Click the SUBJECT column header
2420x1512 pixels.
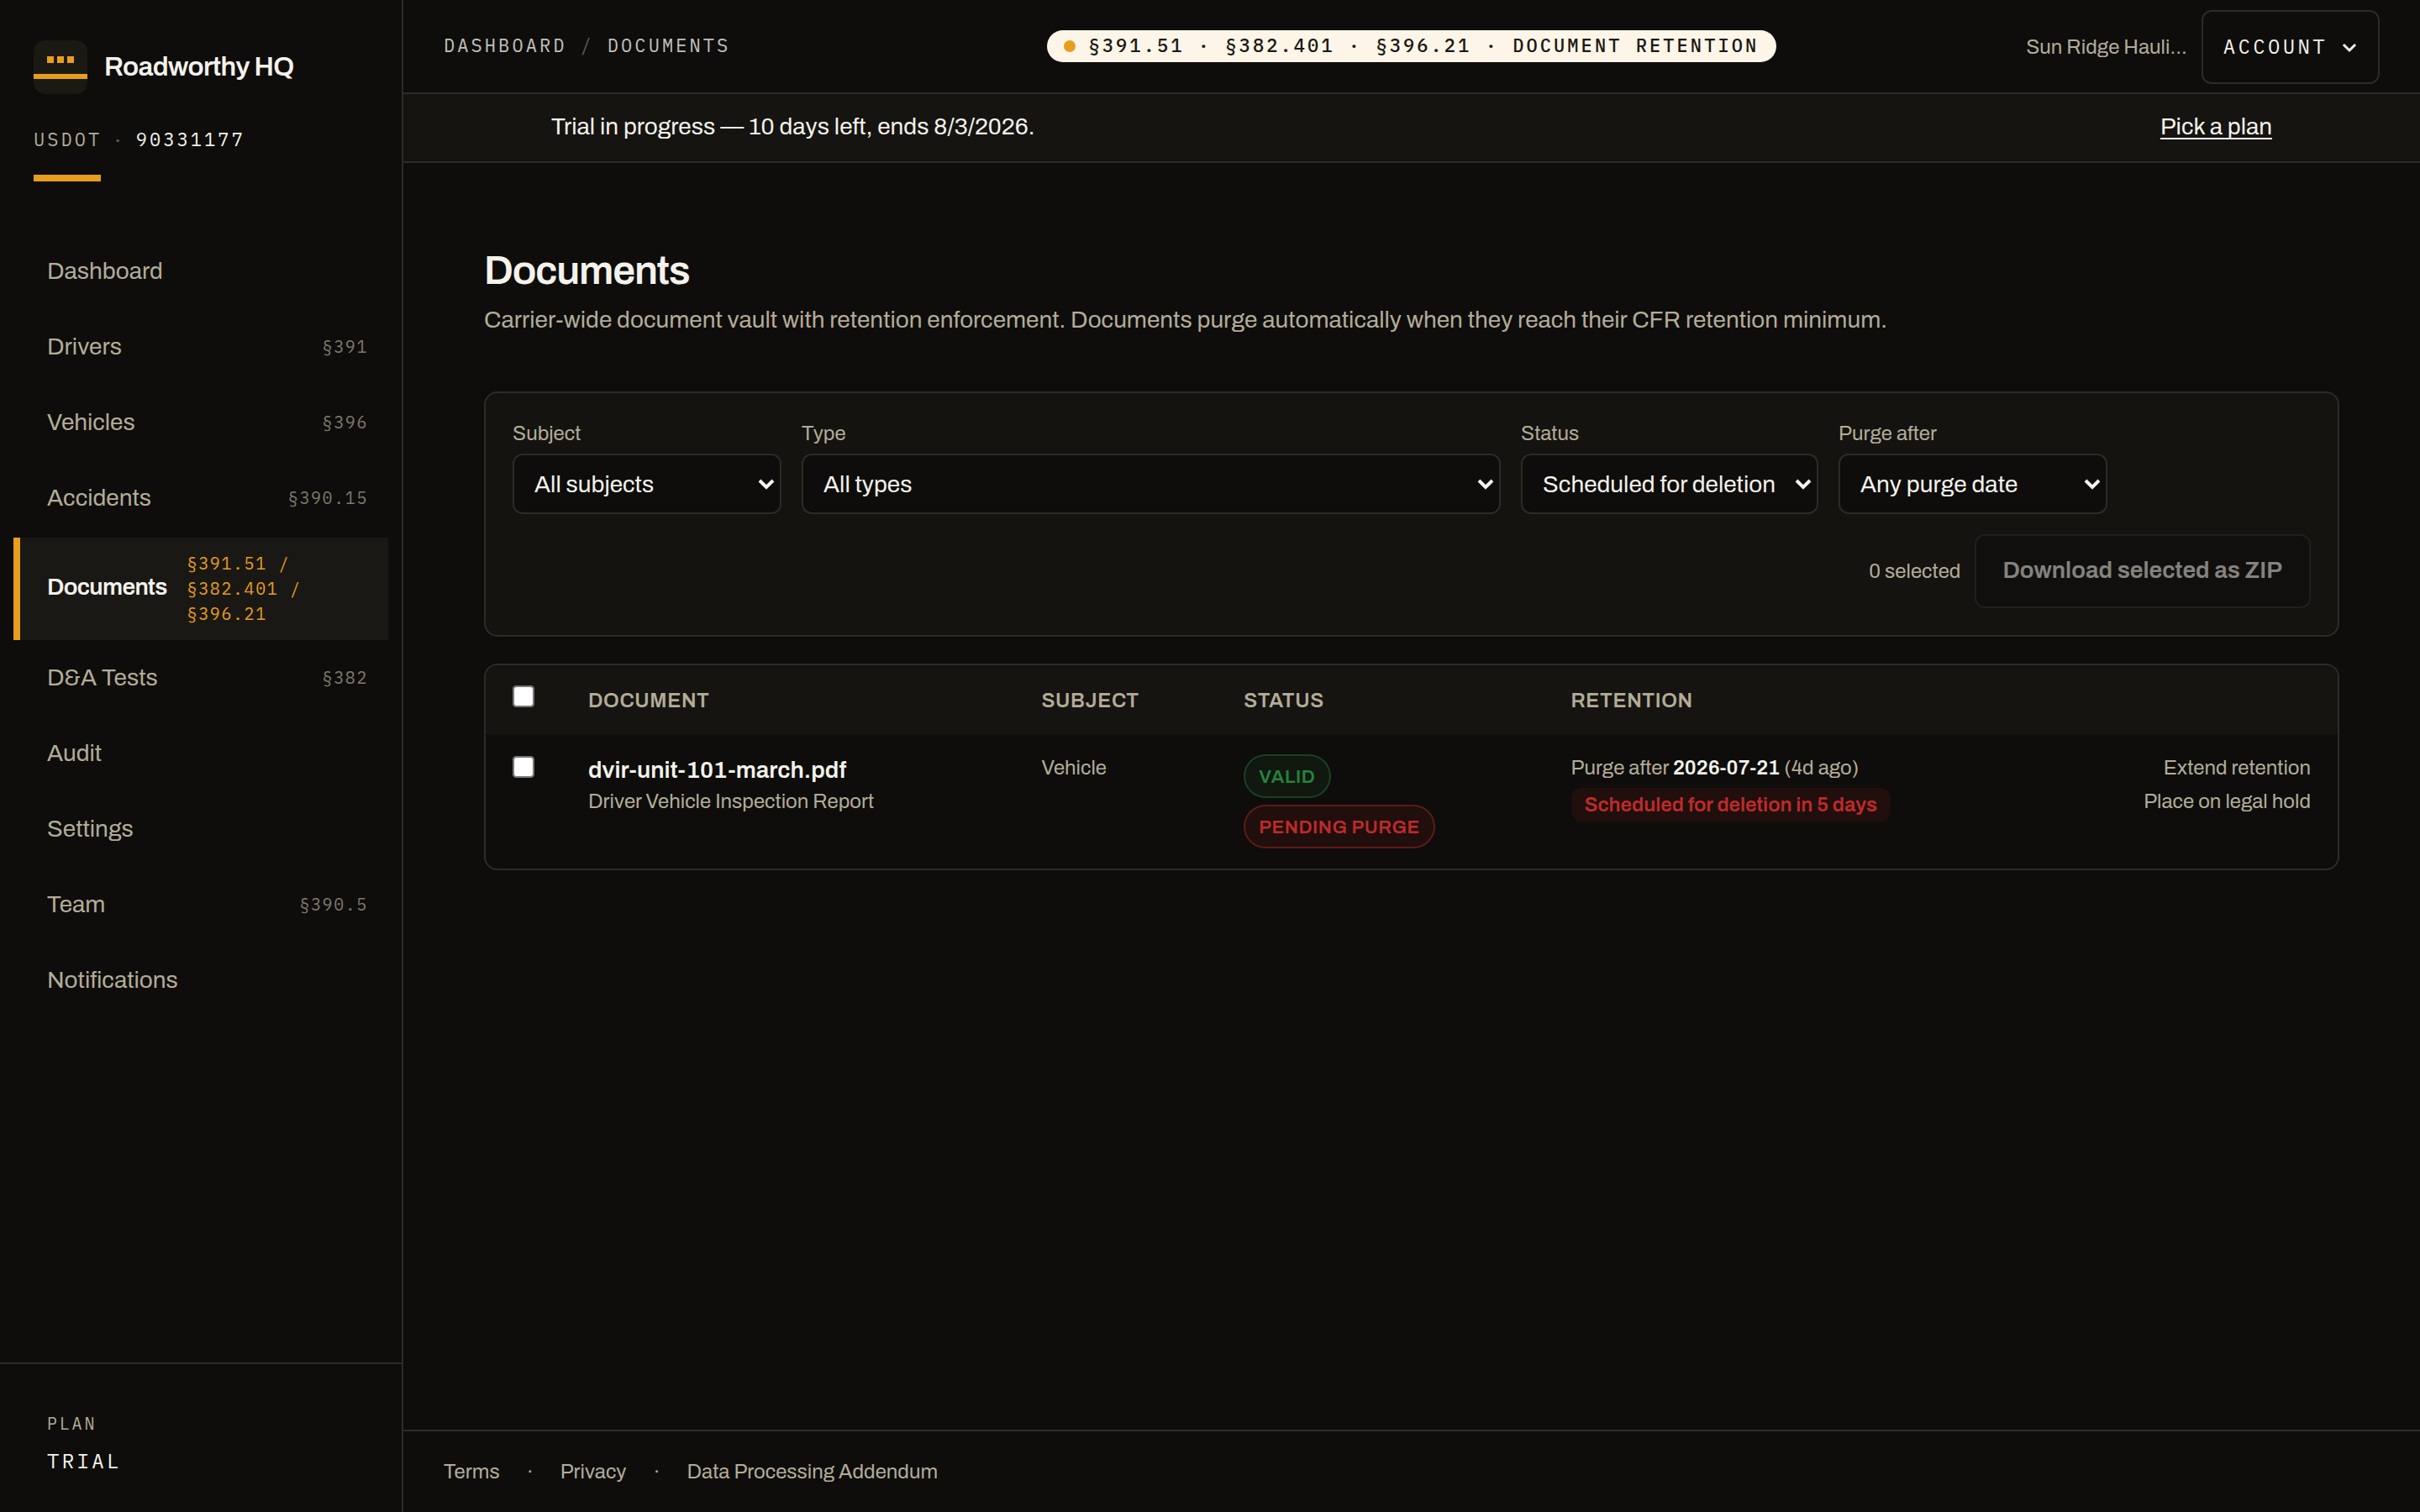[x=1090, y=700]
